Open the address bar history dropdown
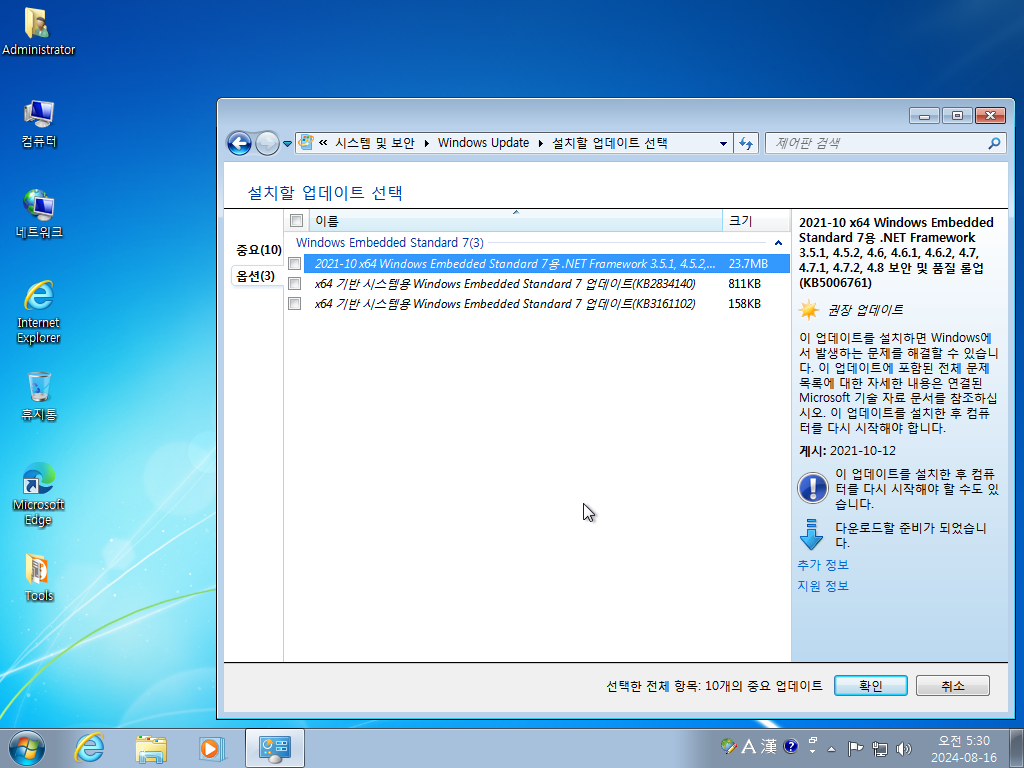The height and width of the screenshot is (768, 1024). point(723,143)
